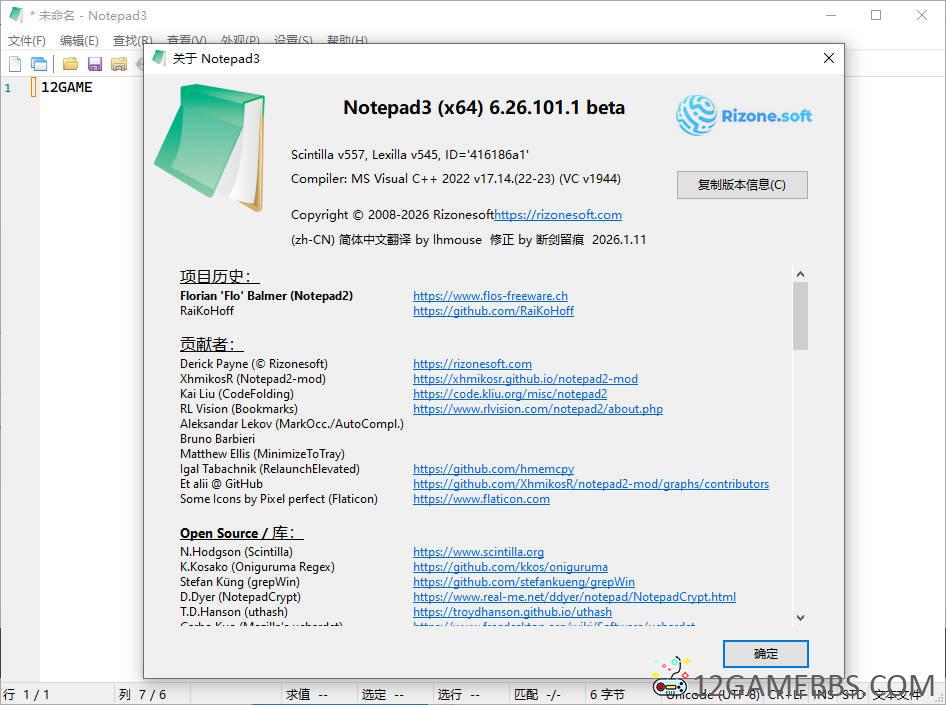Click the Scintilla v557 version line

pos(410,154)
